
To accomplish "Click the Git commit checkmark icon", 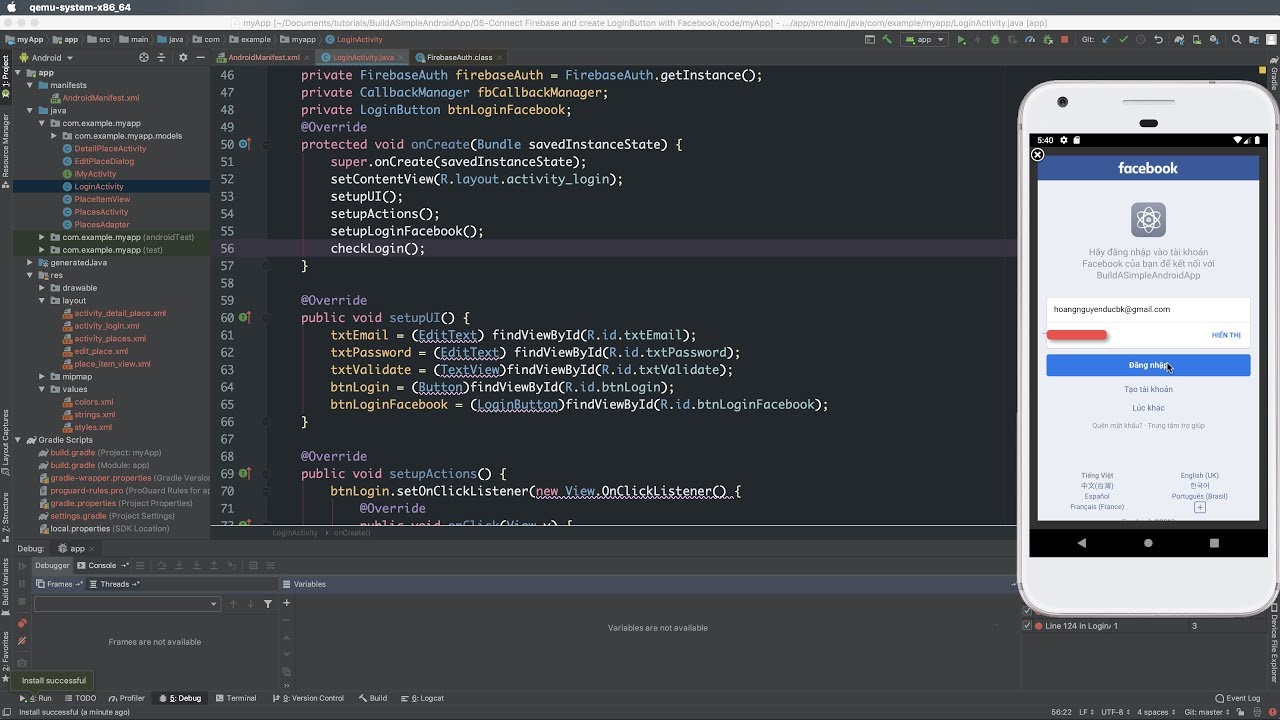I will (1124, 40).
